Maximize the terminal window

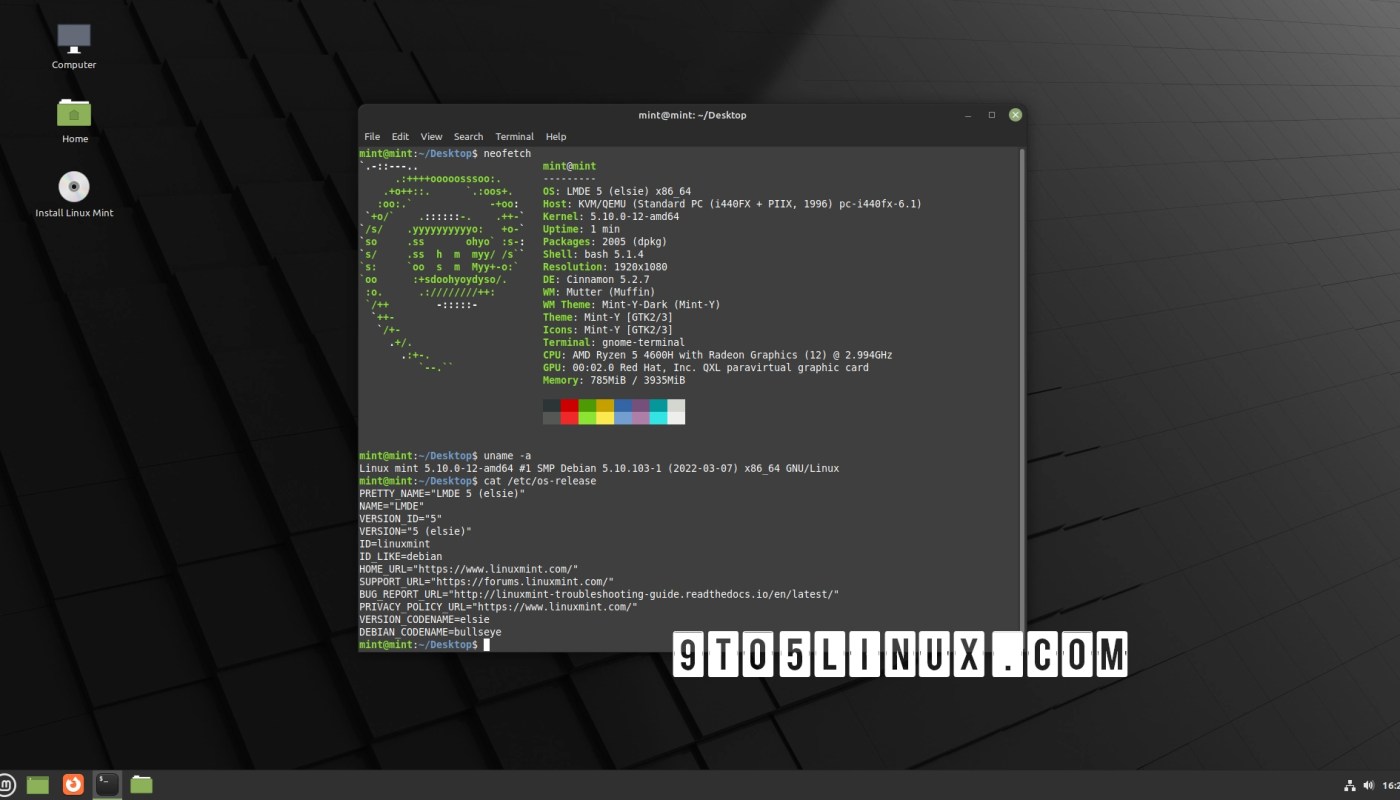point(992,115)
